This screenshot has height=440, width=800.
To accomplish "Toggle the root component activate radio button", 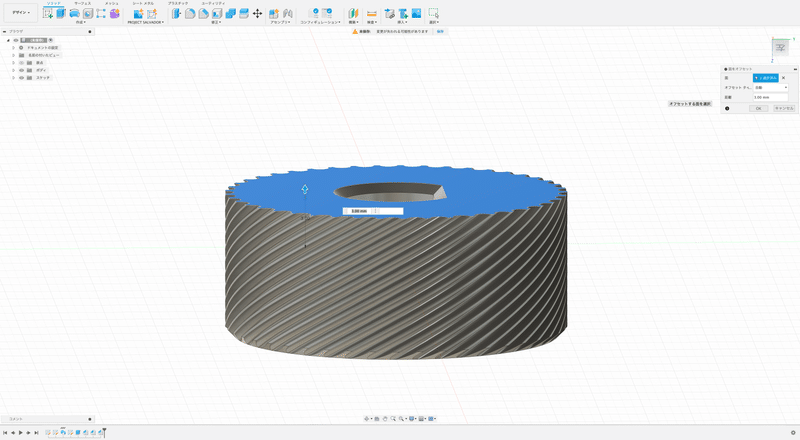I will pos(51,40).
